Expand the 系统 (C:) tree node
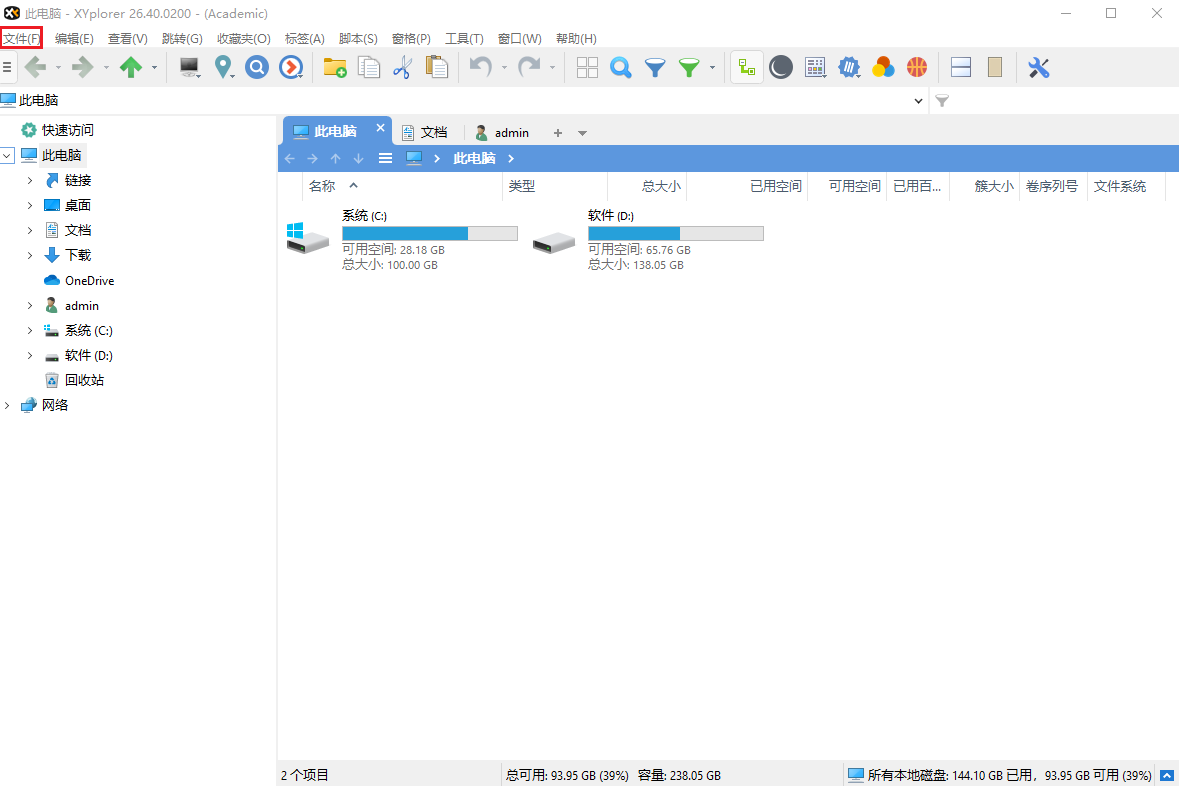 point(29,330)
